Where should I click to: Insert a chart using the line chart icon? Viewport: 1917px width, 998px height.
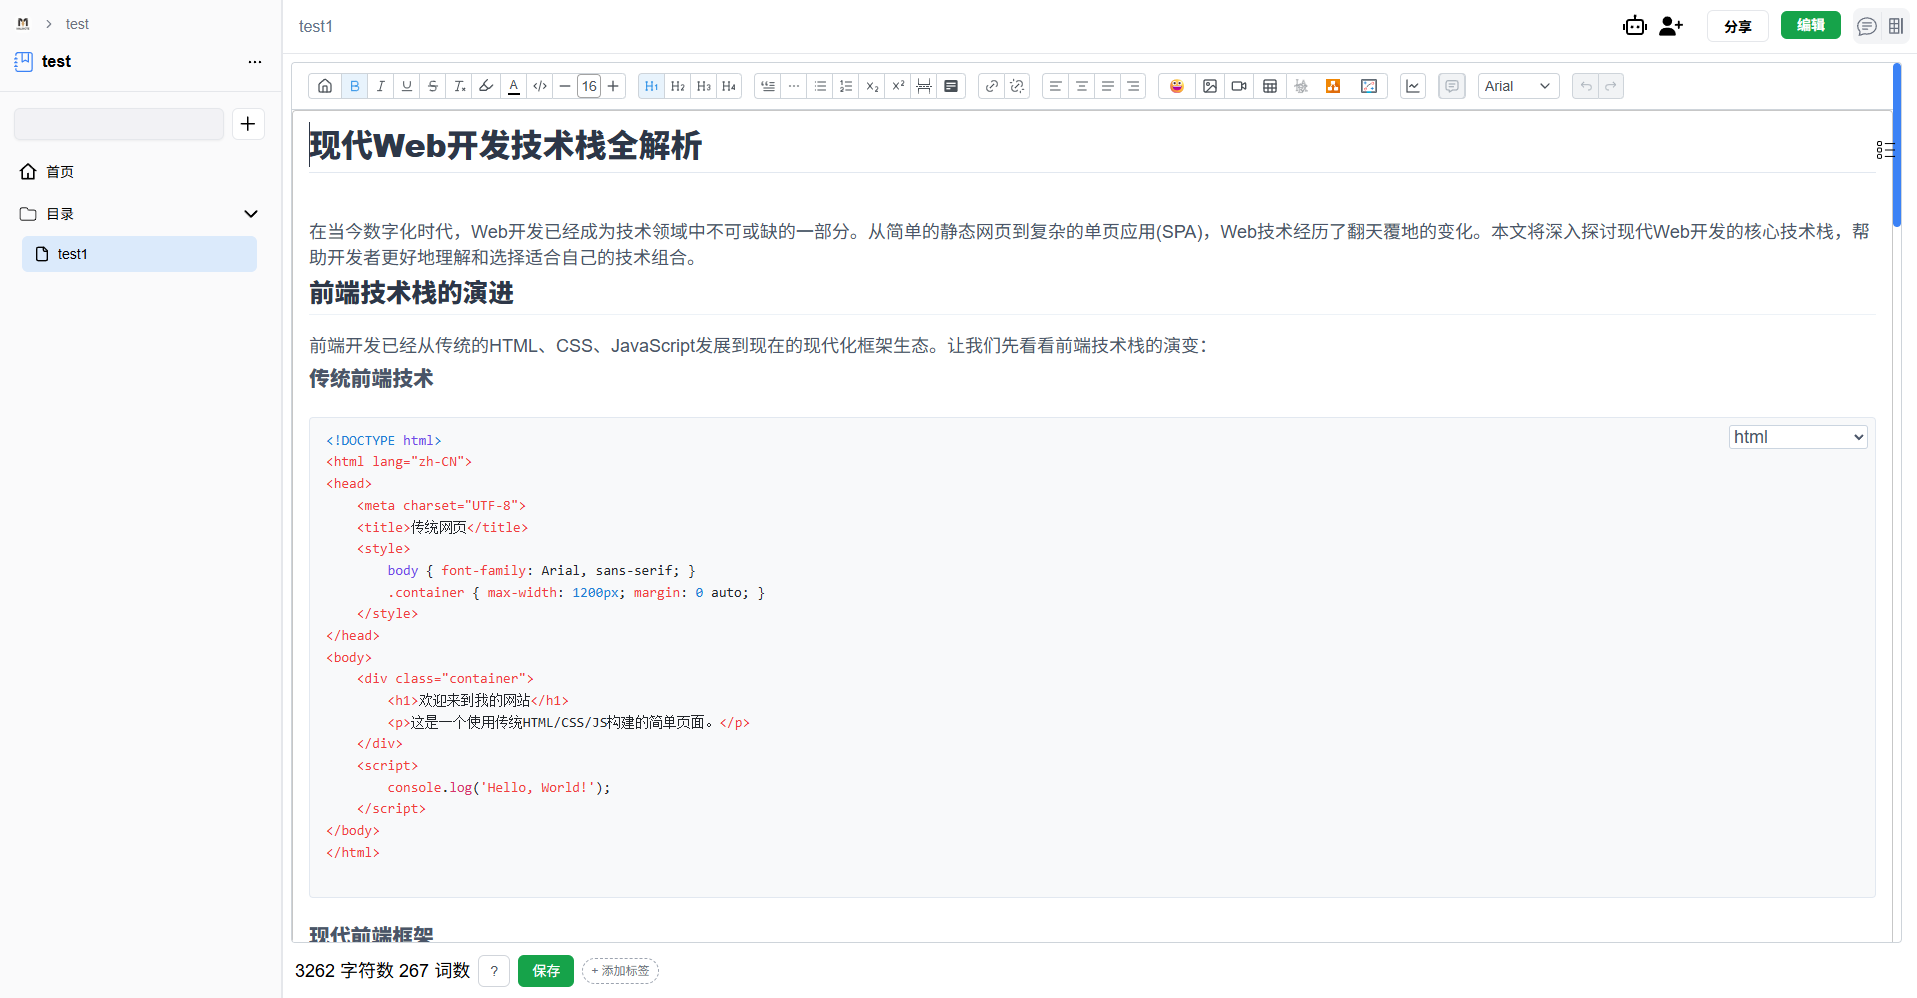coord(1412,86)
